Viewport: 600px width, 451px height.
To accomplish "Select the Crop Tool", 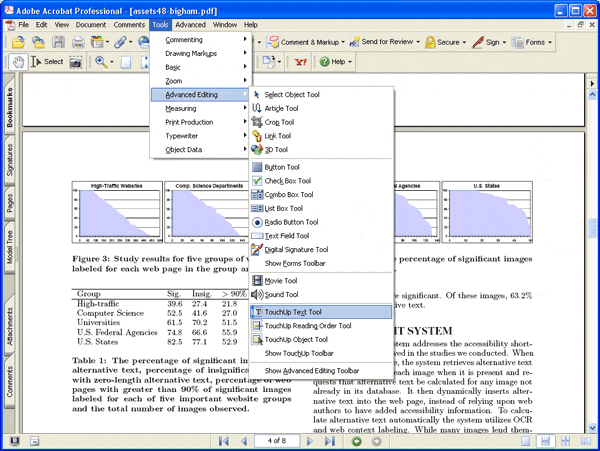I will pyautogui.click(x=321, y=122).
